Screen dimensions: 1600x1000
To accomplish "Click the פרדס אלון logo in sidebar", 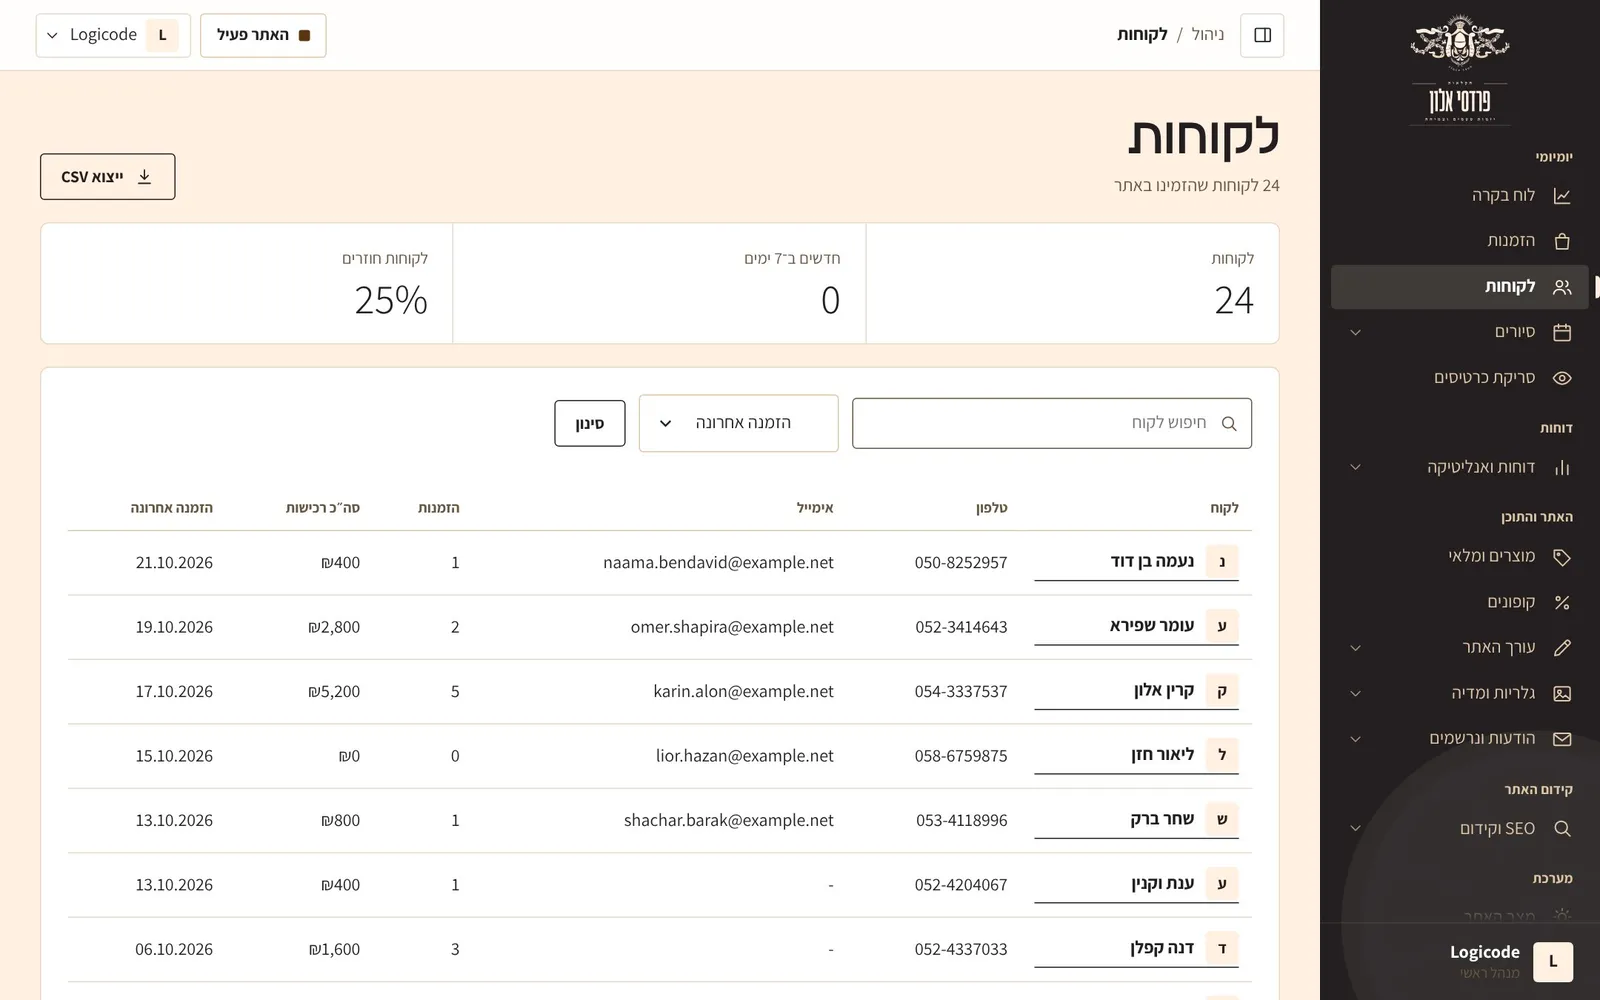I will tap(1460, 70).
